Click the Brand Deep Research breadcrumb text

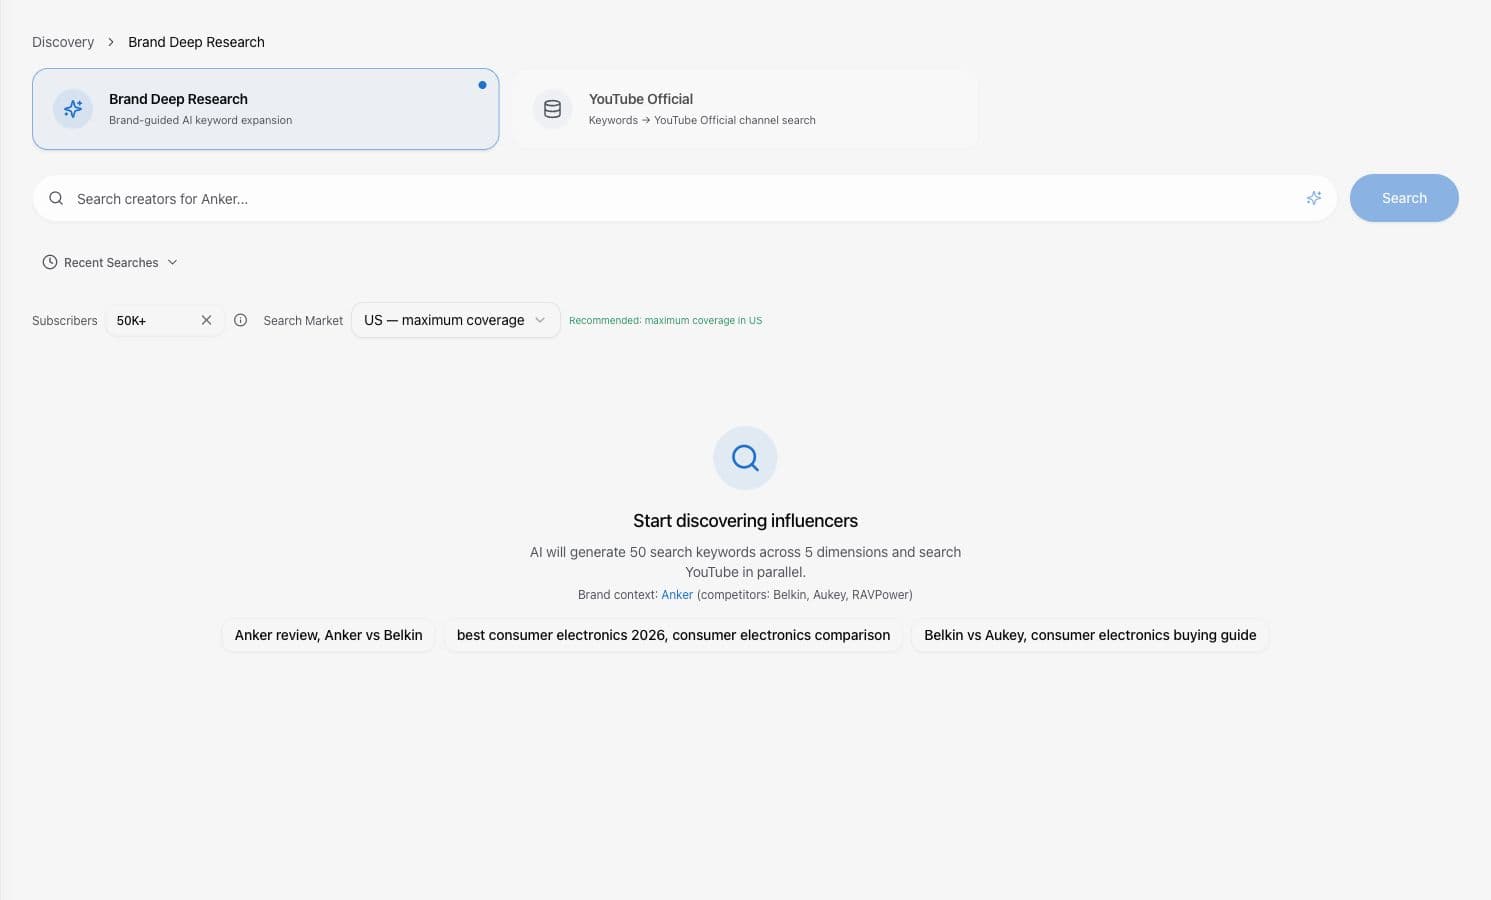(196, 42)
